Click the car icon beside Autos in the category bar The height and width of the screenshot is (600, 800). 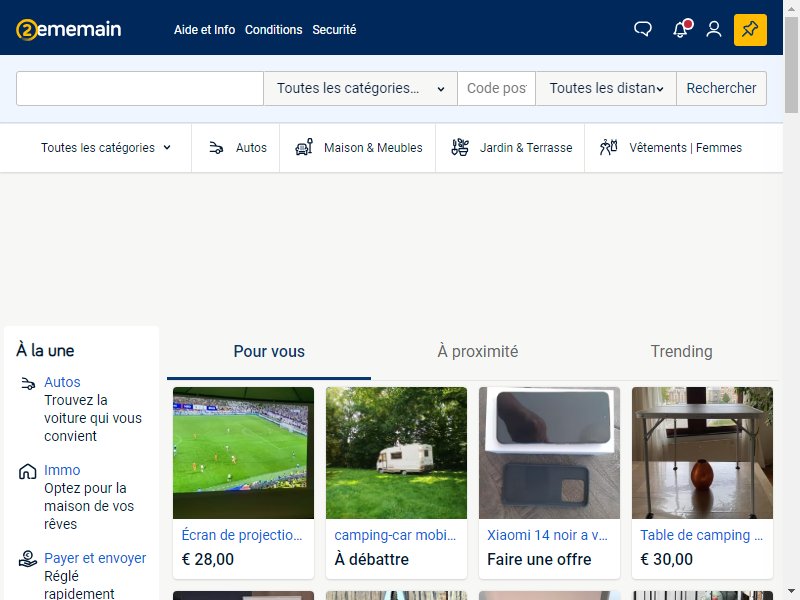tap(216, 148)
